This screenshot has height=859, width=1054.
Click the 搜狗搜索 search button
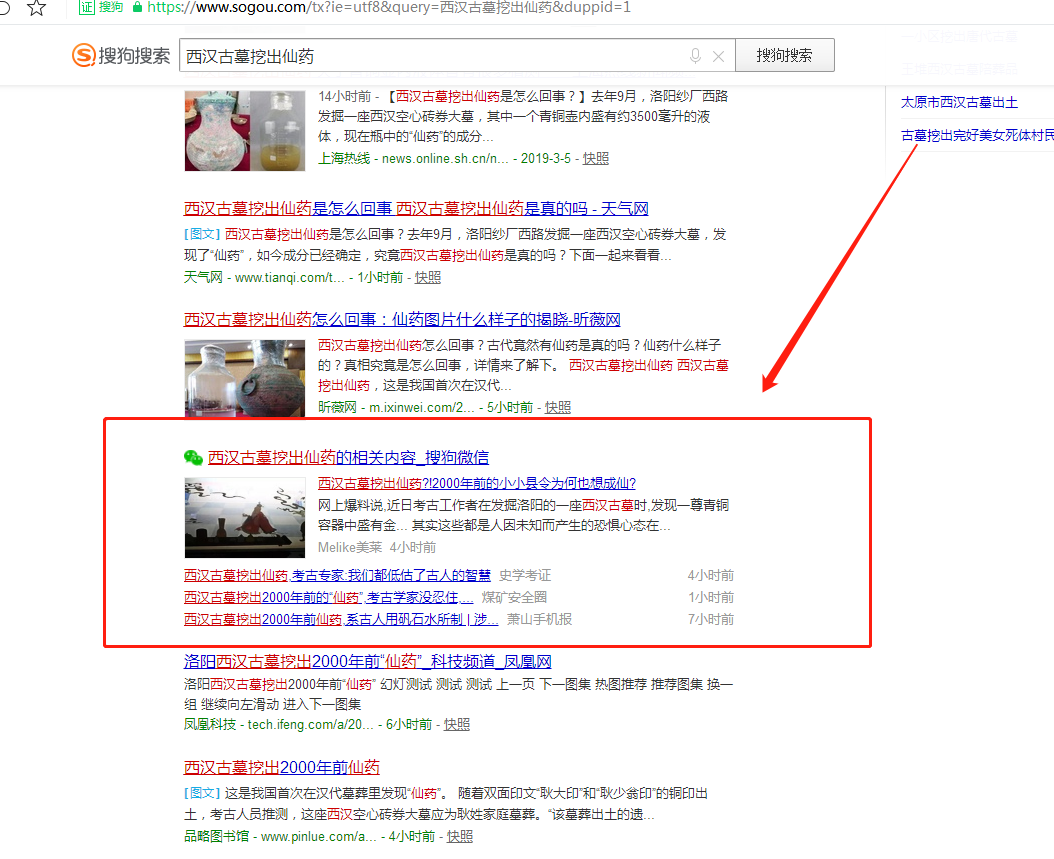(784, 56)
